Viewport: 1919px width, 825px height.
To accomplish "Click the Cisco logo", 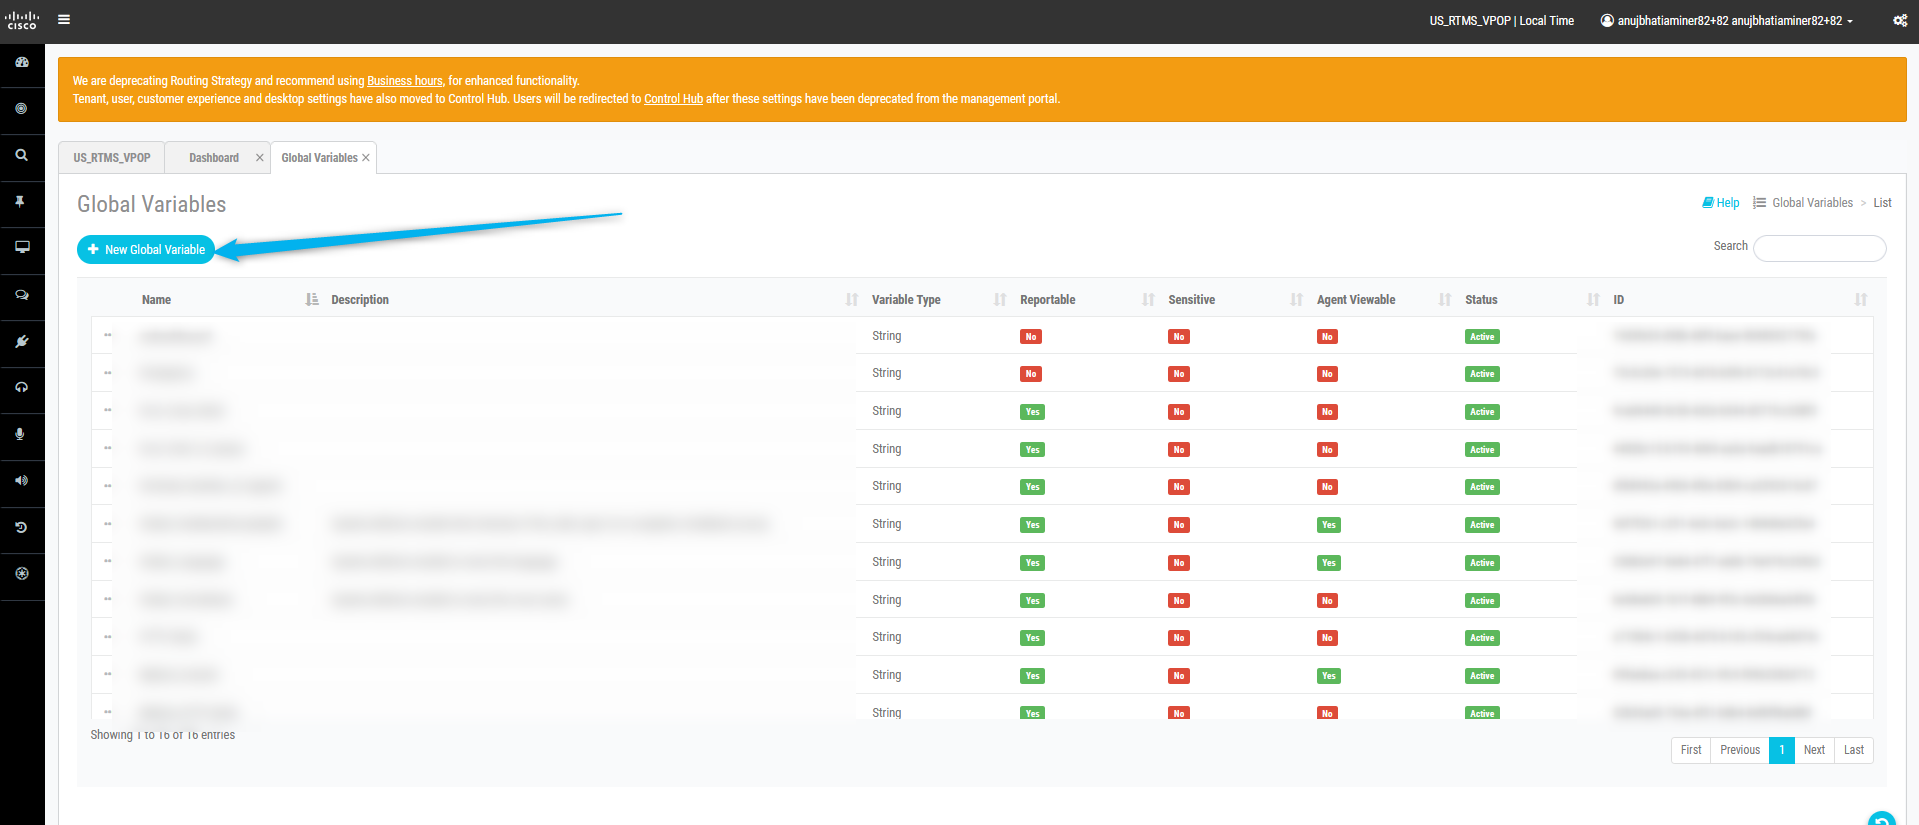I will pyautogui.click(x=22, y=20).
